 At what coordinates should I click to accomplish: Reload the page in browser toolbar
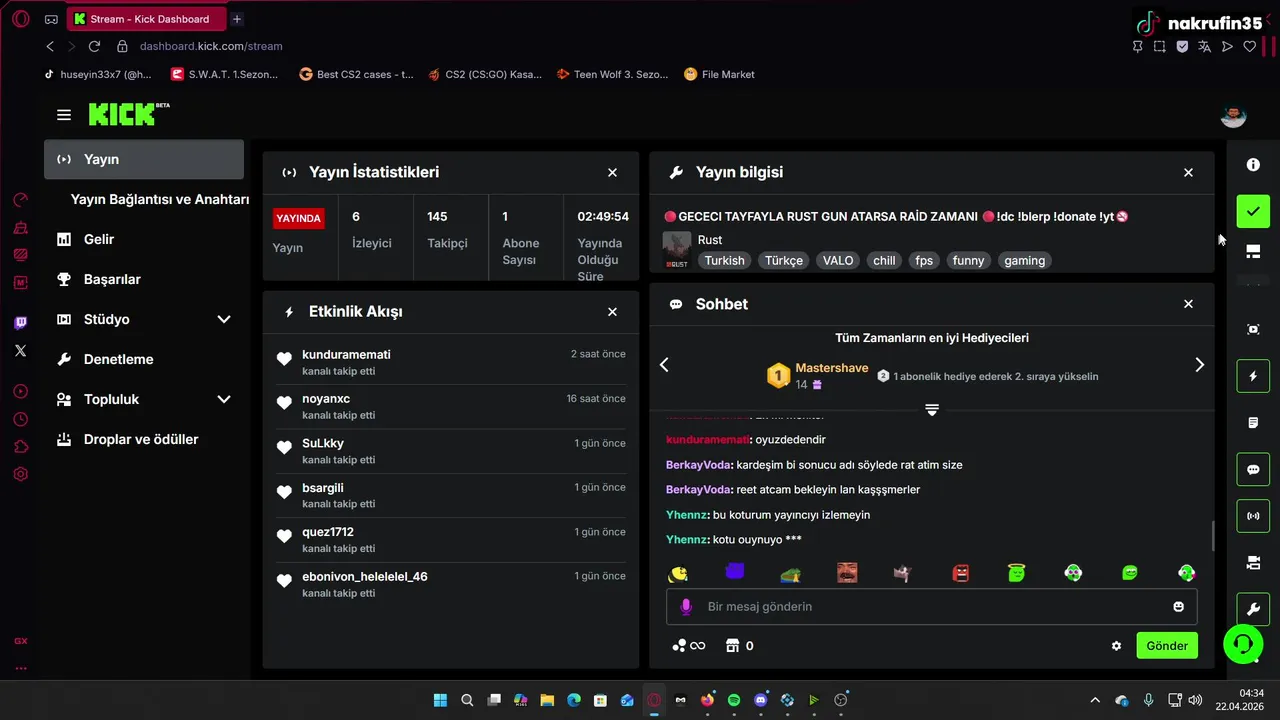(x=94, y=46)
